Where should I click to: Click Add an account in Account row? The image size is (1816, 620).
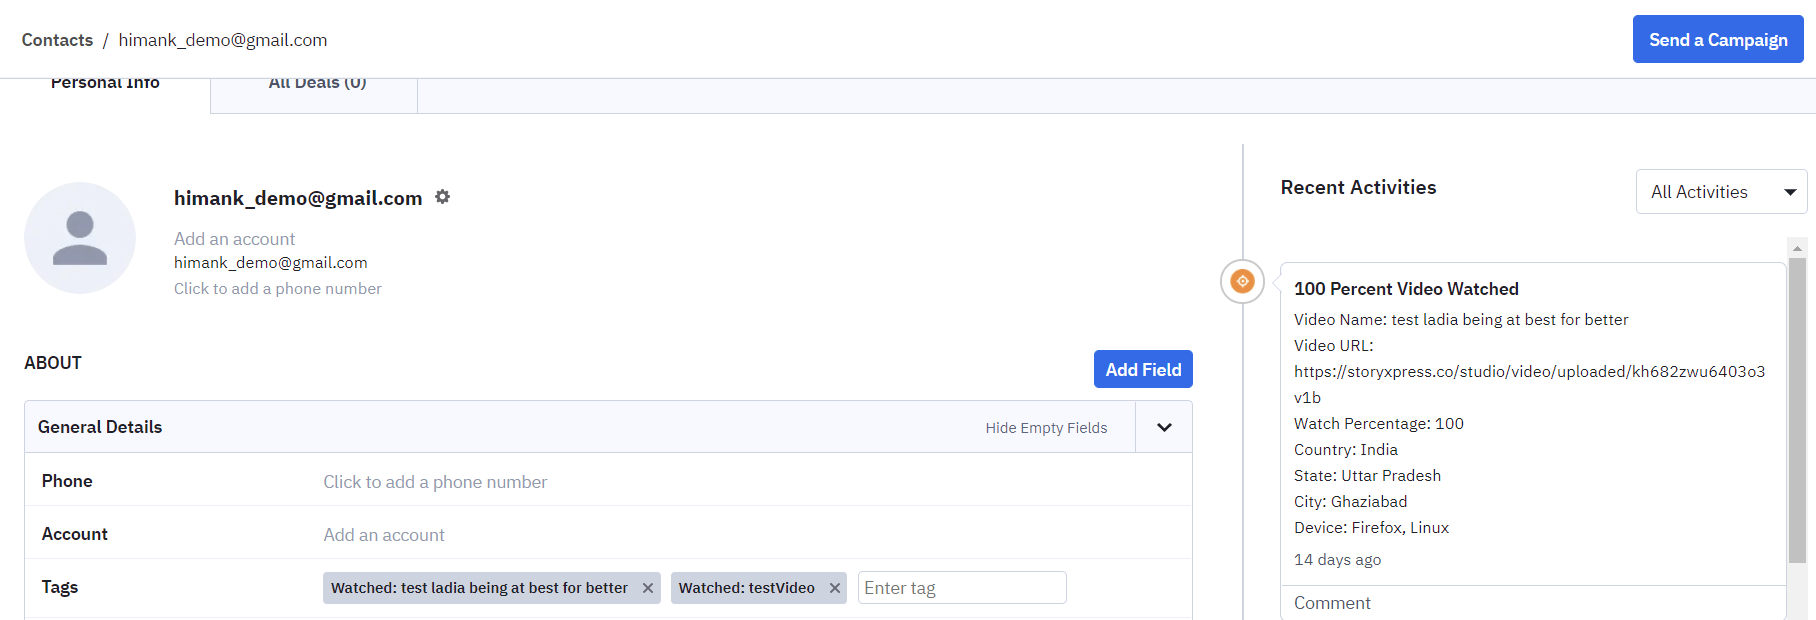tap(383, 535)
